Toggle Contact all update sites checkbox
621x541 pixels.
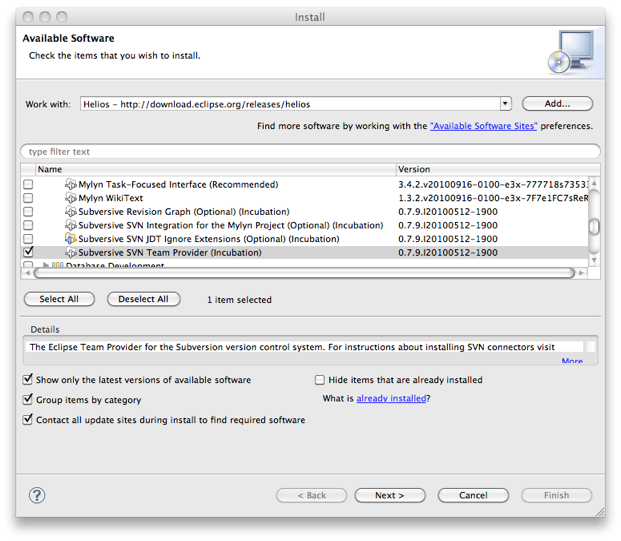pos(27,419)
